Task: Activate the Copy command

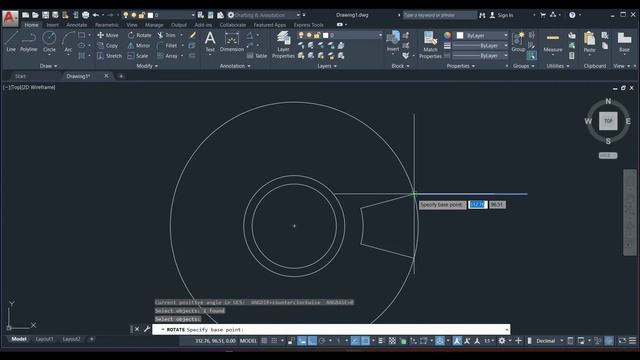Action: pos(108,45)
